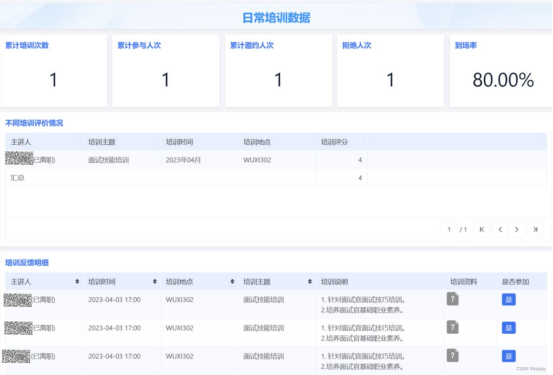Click 面试技能培训 in third feedback row
The height and width of the screenshot is (375, 553).
[x=264, y=356]
